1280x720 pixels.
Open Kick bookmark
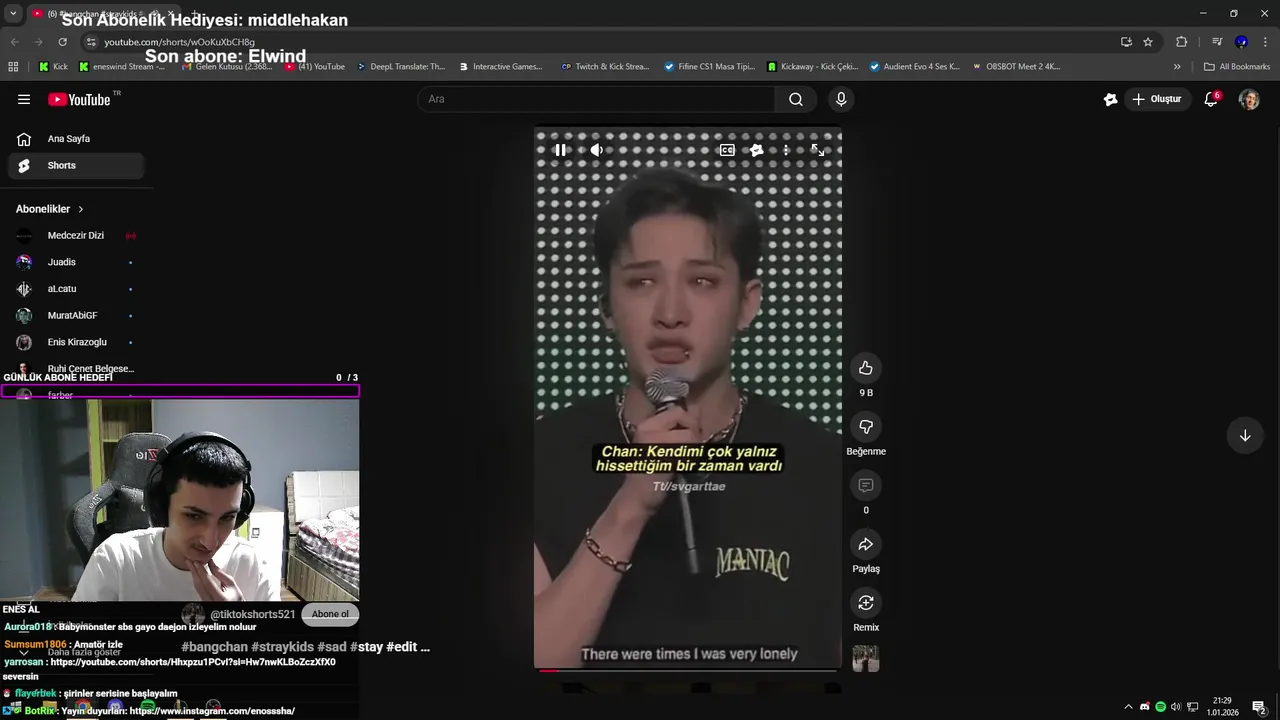point(54,67)
